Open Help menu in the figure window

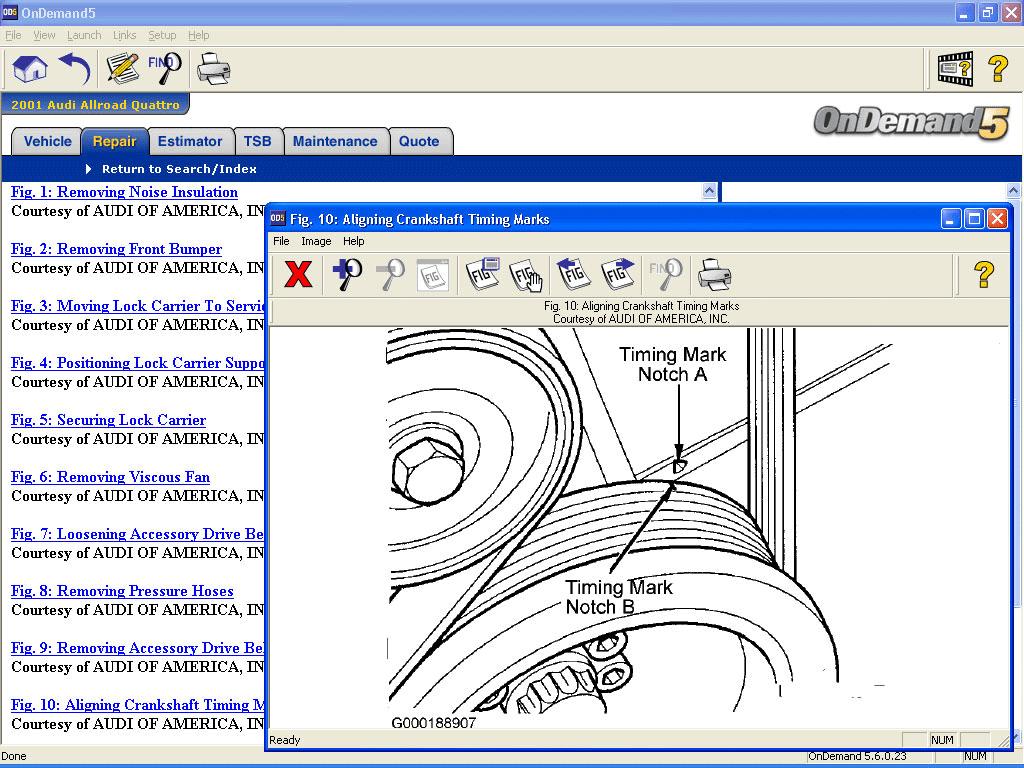[354, 241]
